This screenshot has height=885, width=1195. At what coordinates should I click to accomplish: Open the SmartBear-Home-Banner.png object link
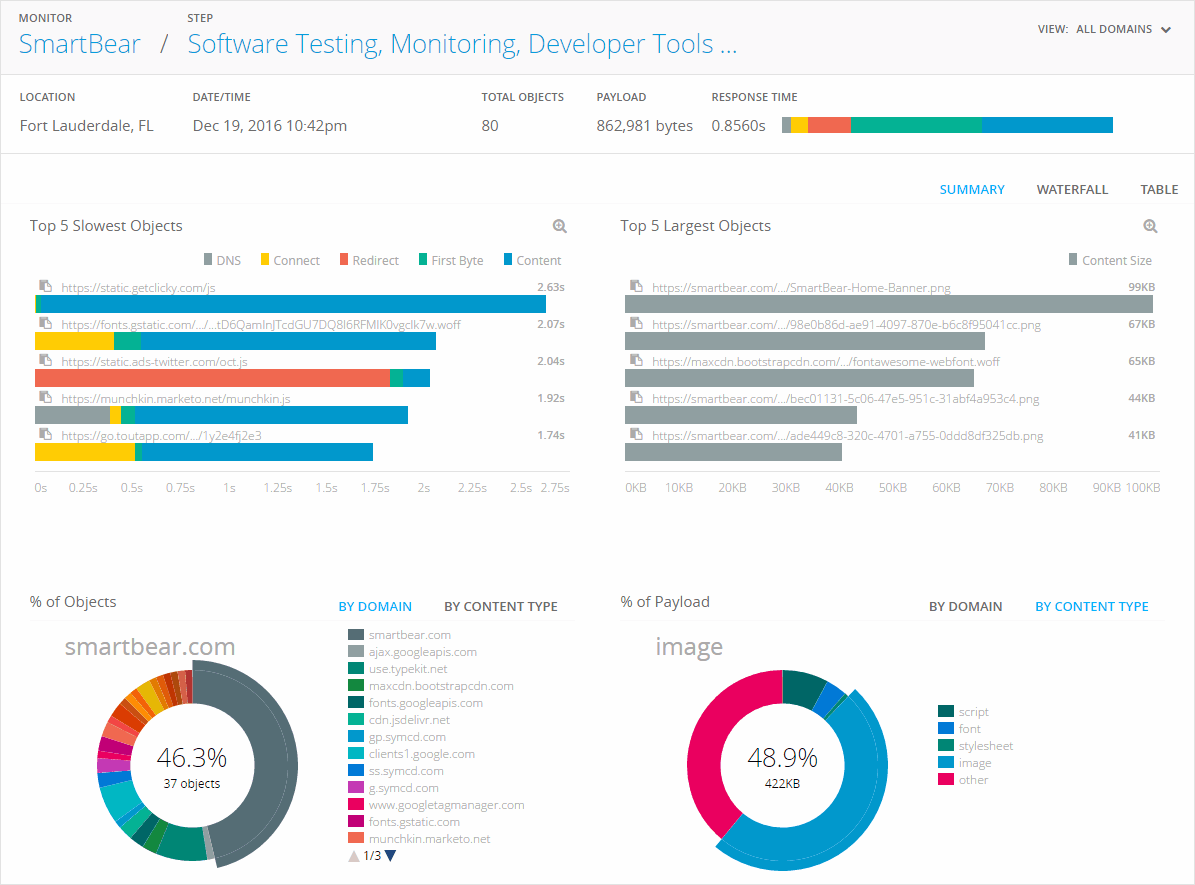coord(802,287)
